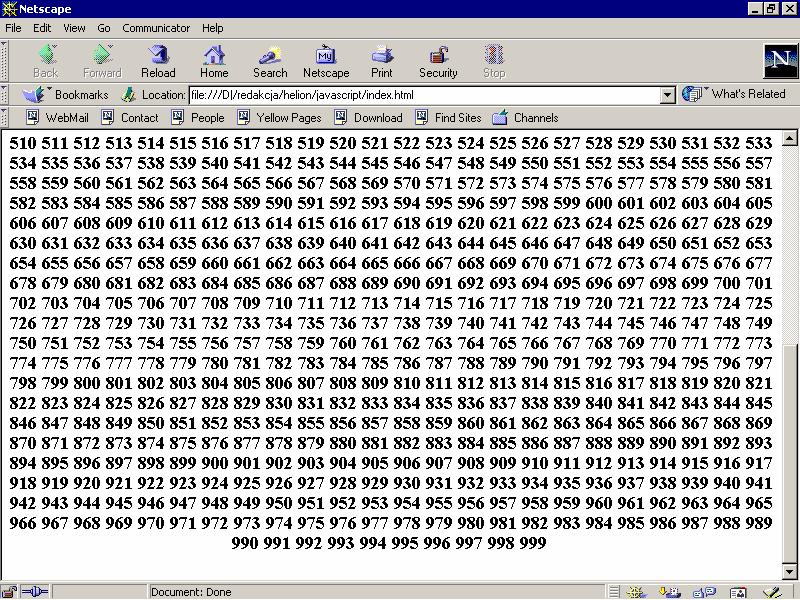
Task: Open Navigator from the component bar
Action: [637, 592]
